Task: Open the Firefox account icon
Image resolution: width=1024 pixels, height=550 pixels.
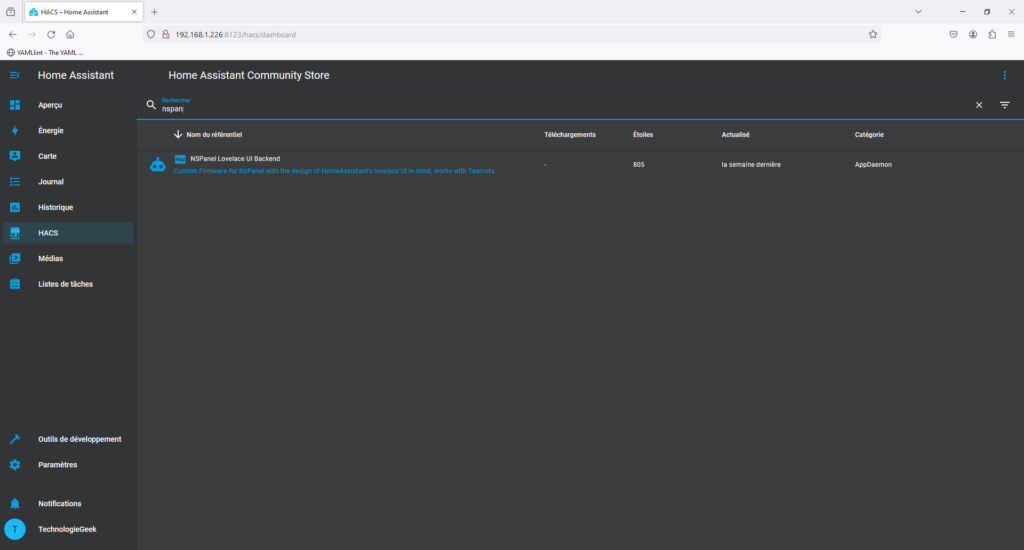Action: click(x=973, y=35)
